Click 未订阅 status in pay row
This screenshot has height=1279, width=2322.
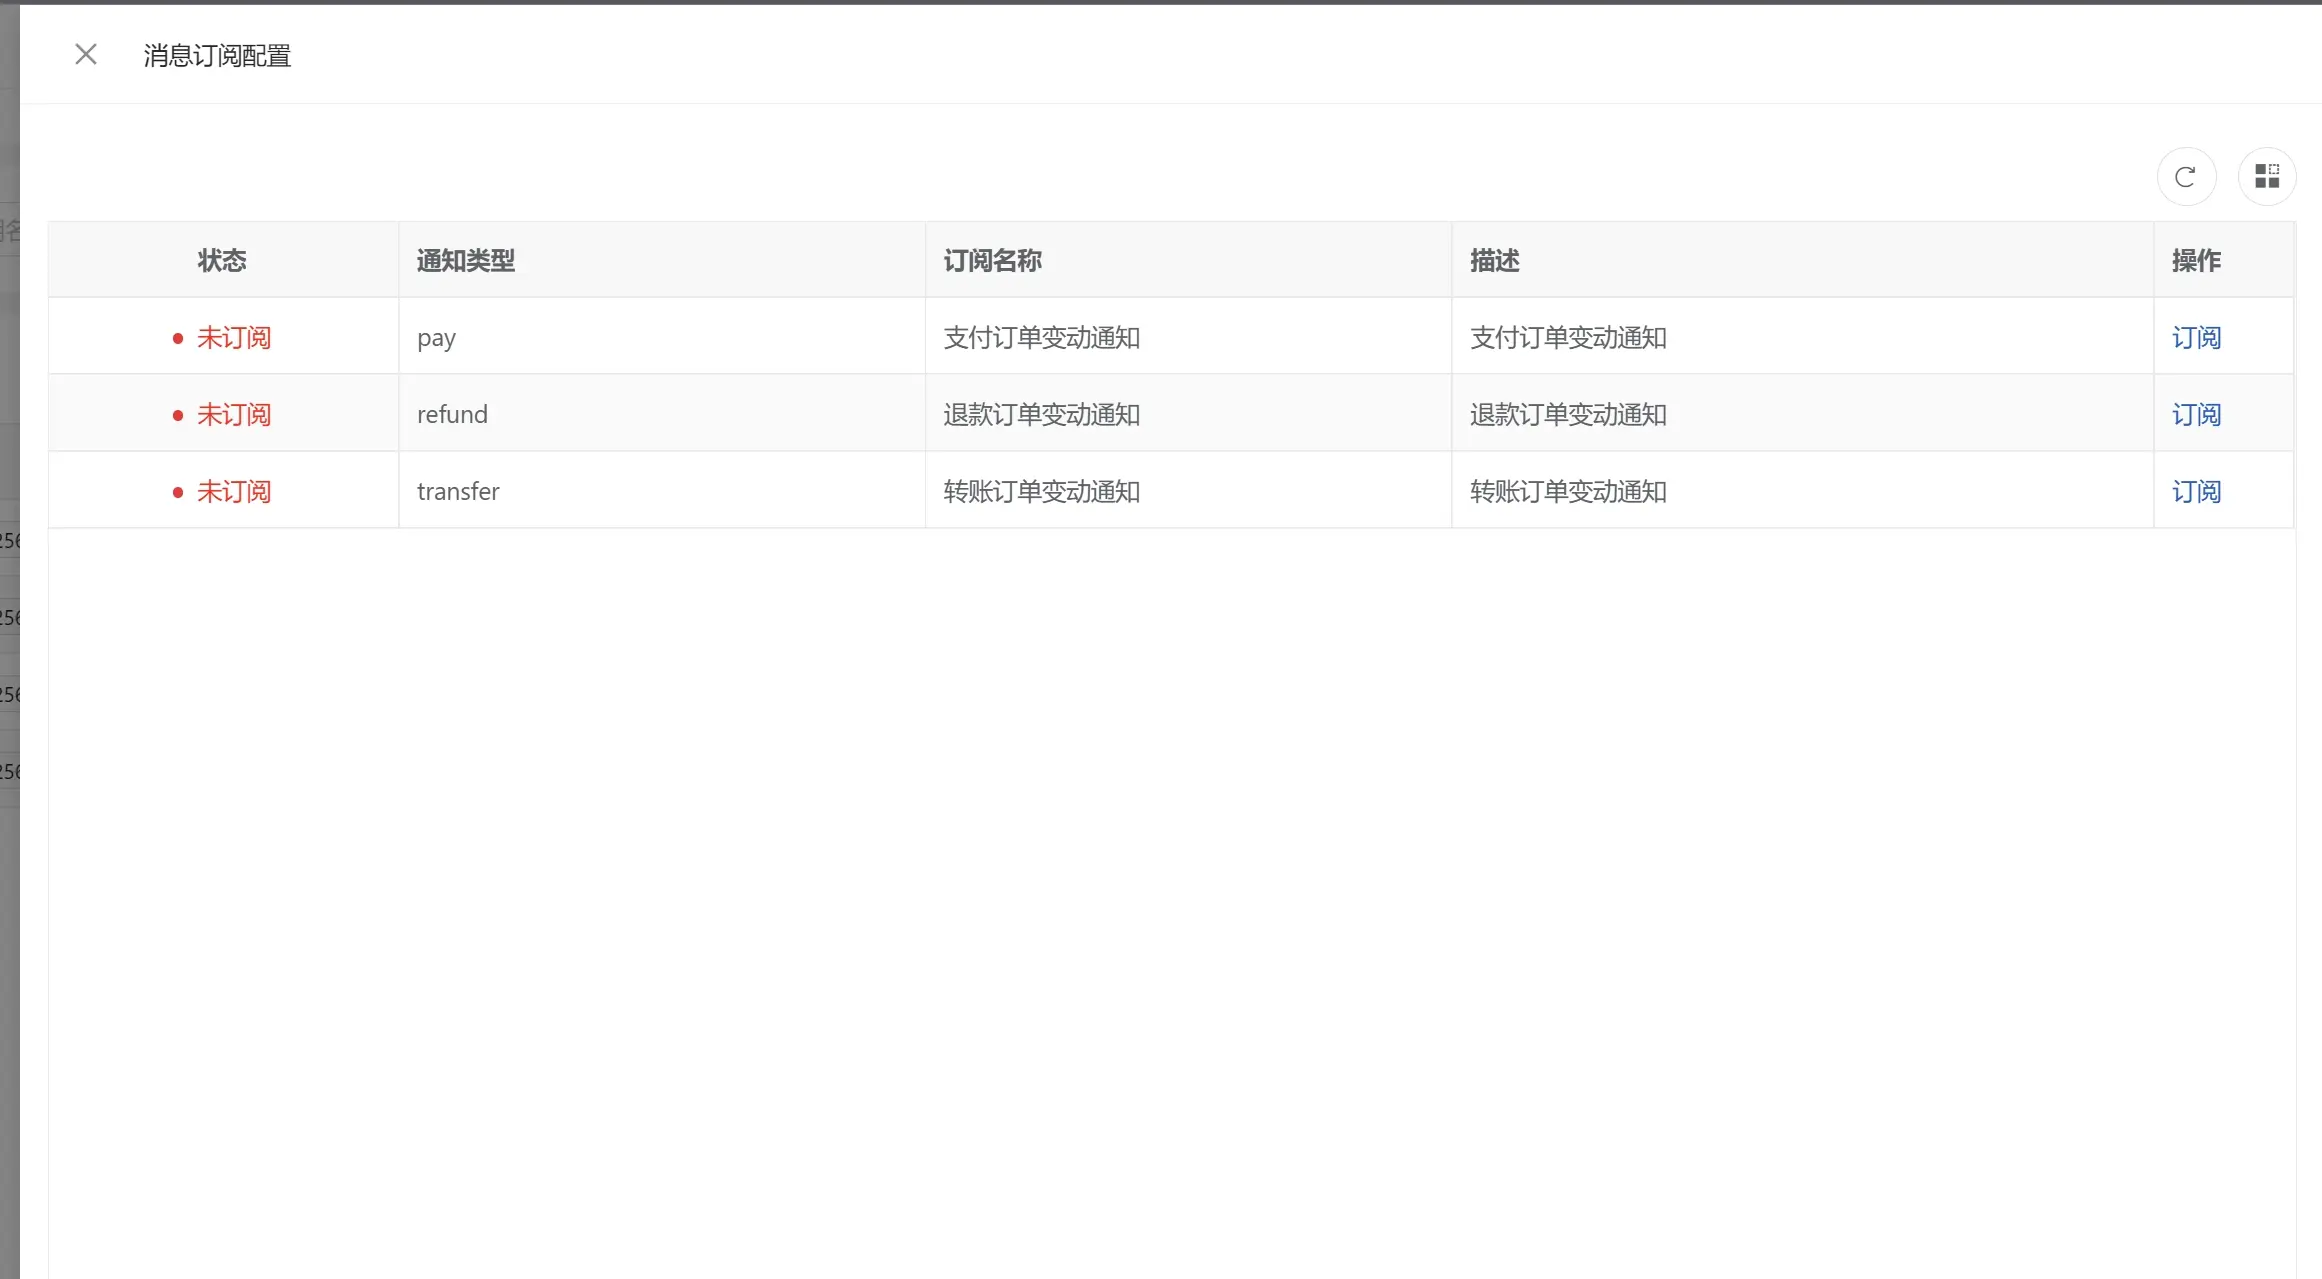233,338
